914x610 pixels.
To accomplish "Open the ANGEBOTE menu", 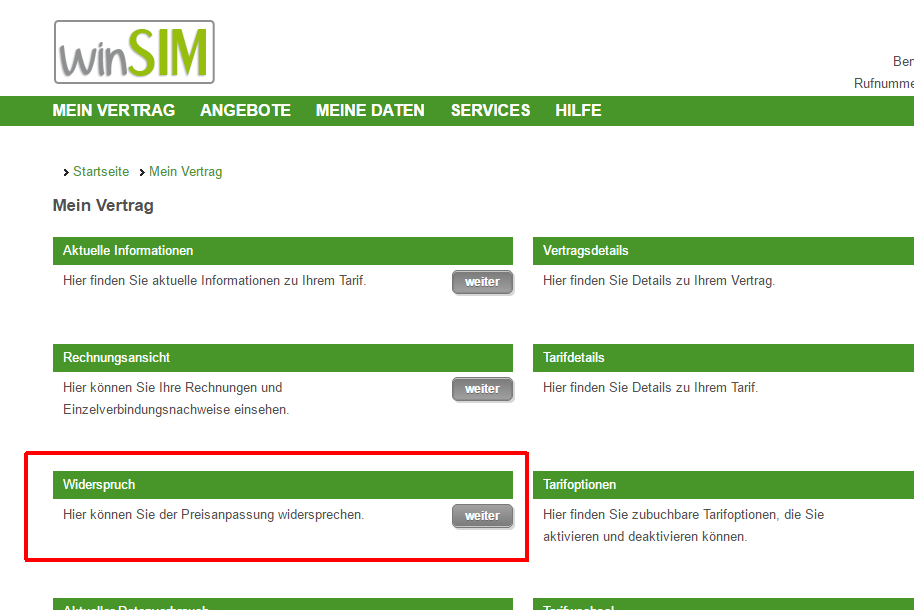I will pyautogui.click(x=245, y=110).
